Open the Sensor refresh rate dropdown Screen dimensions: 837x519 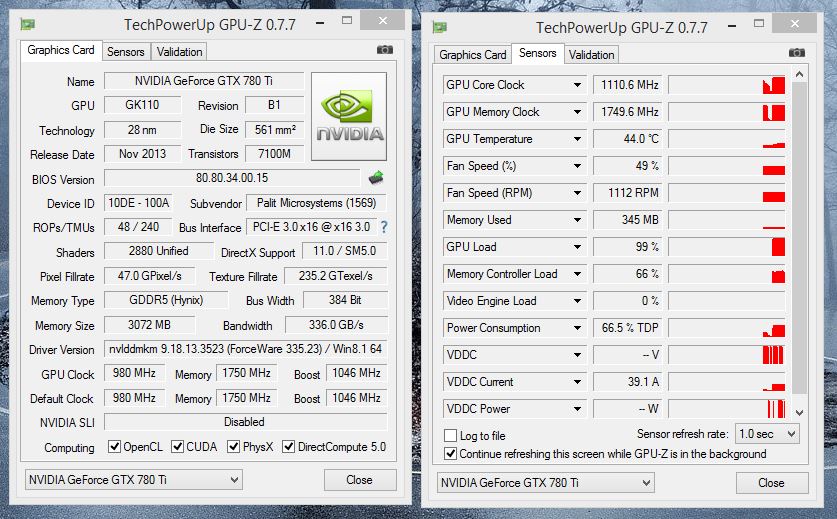767,434
